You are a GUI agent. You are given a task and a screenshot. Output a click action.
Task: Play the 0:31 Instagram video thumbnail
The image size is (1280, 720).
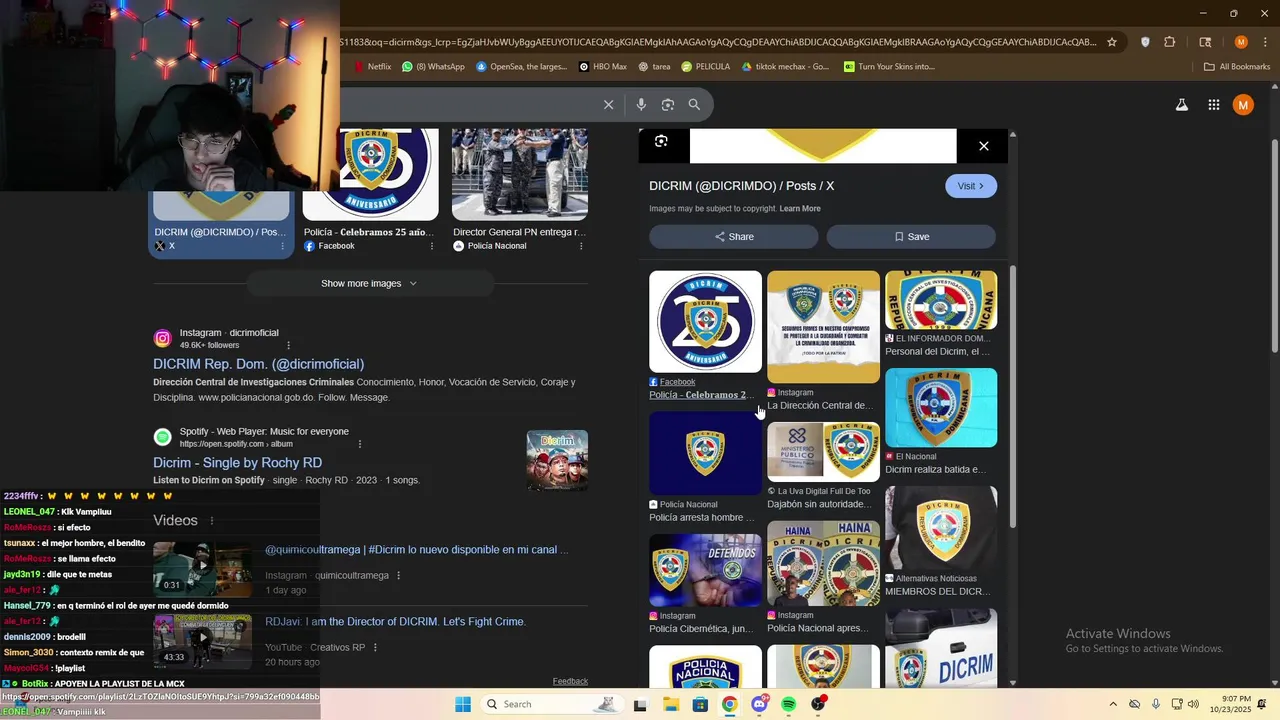pos(202,569)
